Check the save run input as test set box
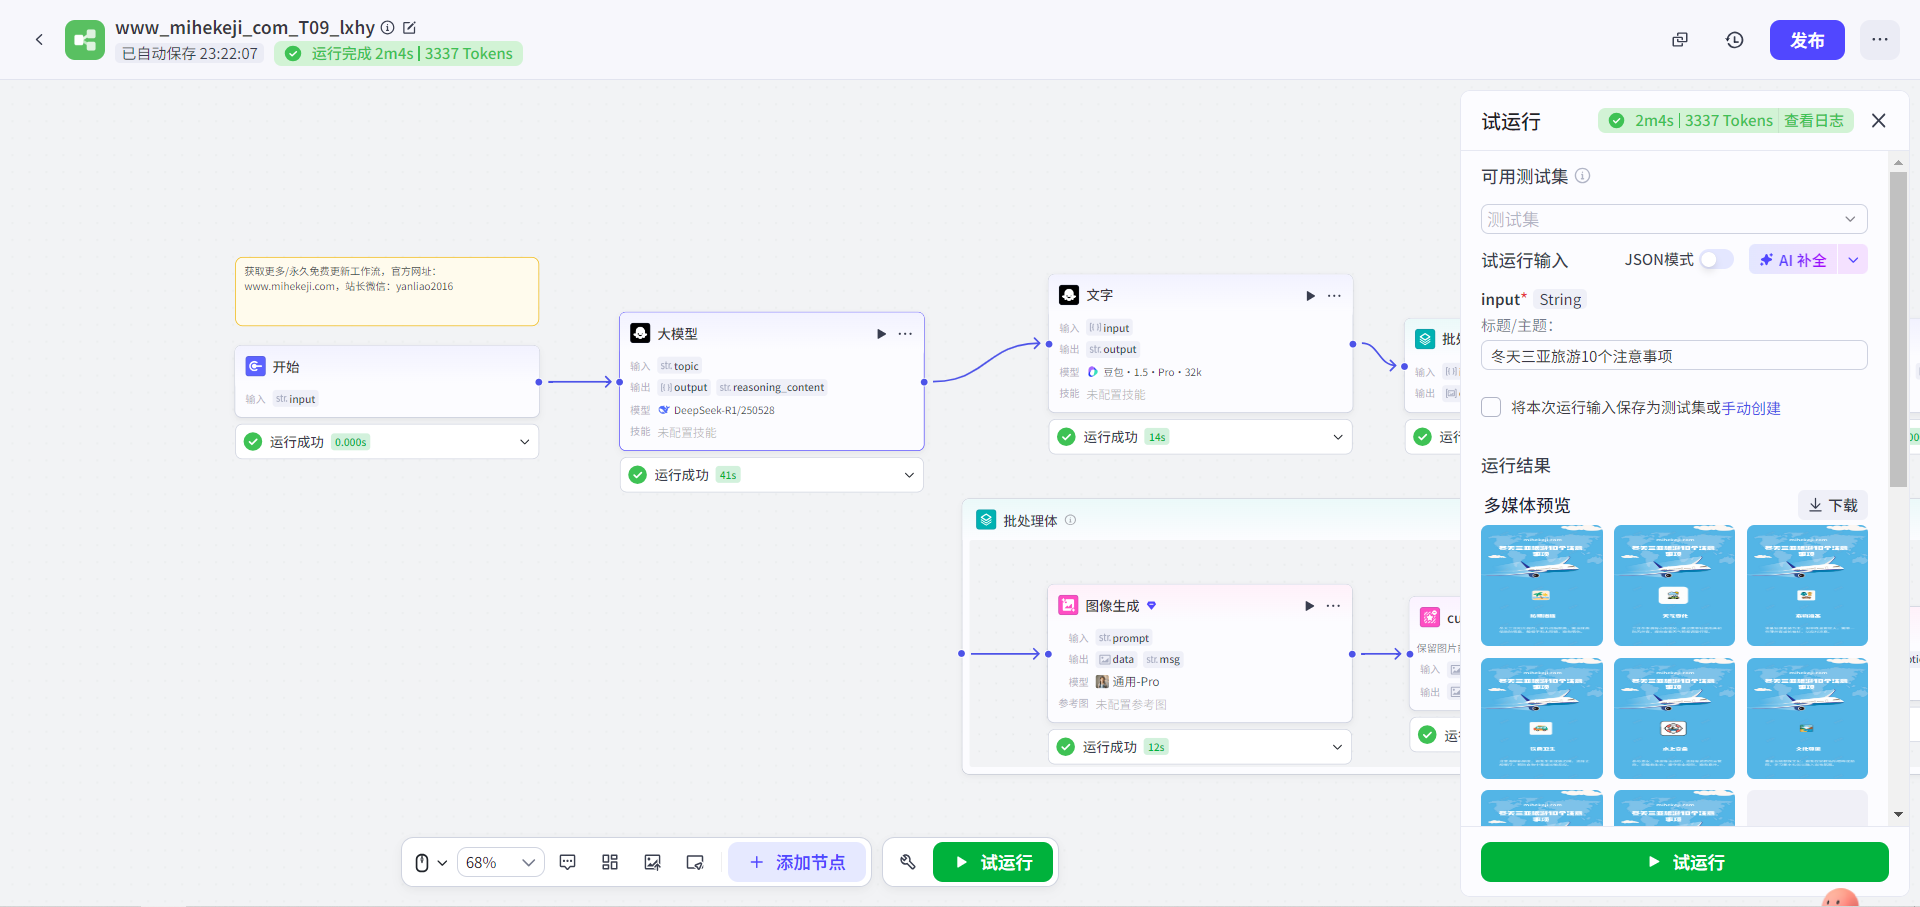 [1491, 407]
